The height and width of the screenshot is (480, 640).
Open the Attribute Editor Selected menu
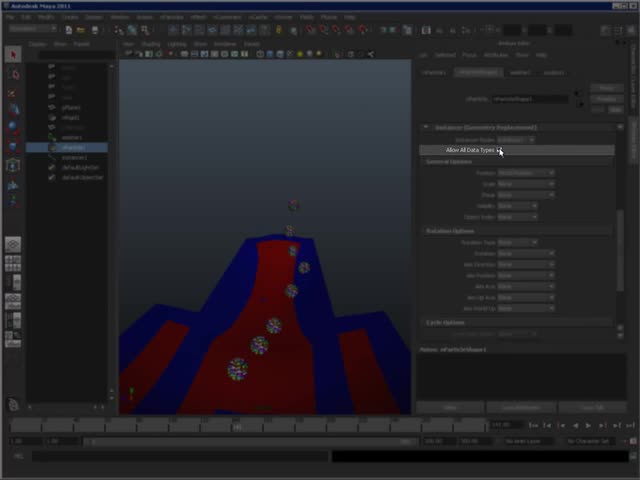coord(445,55)
